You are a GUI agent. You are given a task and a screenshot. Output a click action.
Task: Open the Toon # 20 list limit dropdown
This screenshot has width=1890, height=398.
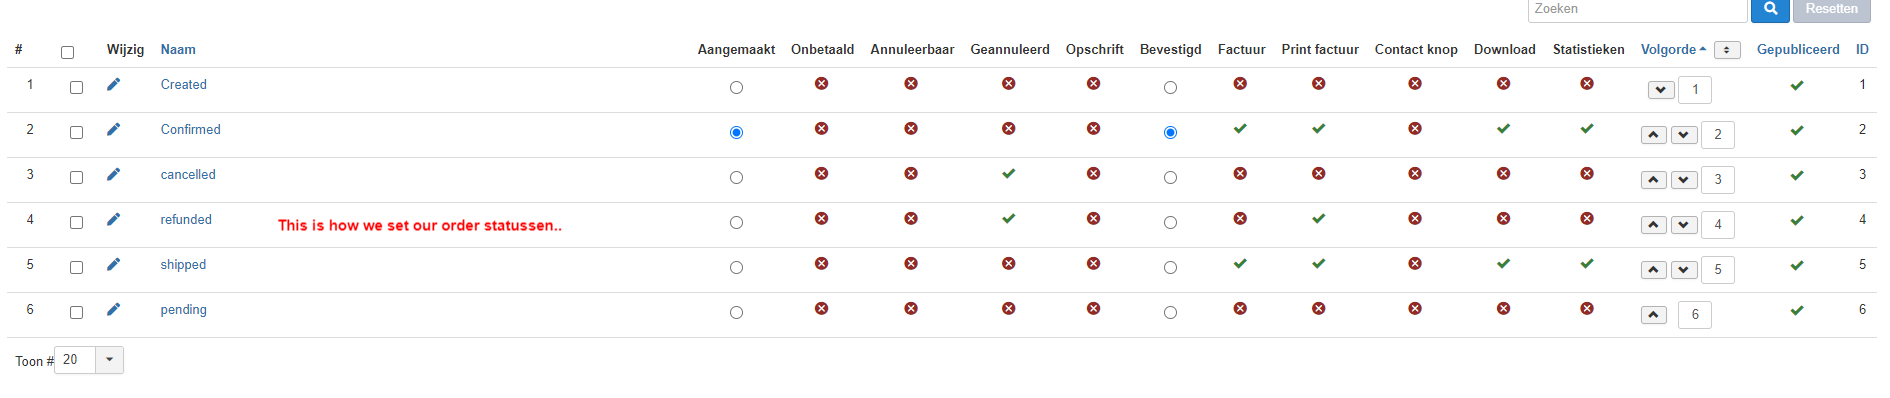pyautogui.click(x=89, y=360)
